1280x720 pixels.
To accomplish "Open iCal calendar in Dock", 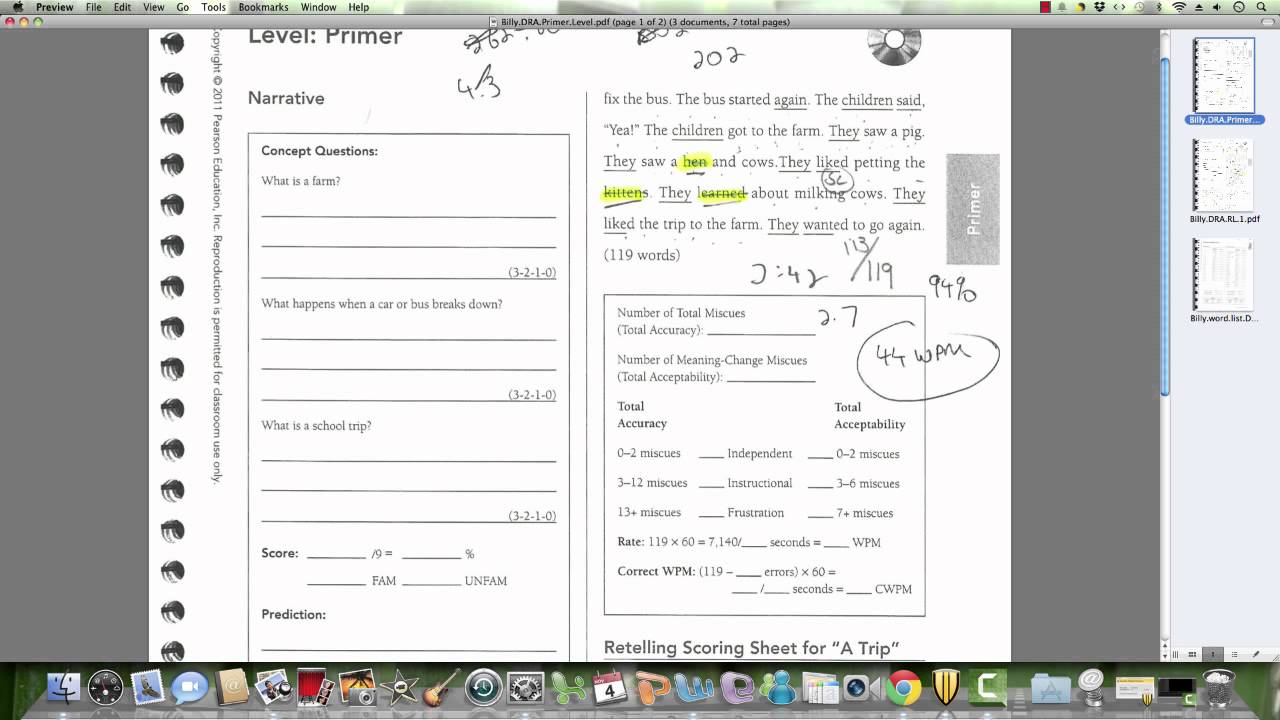I will (x=608, y=688).
